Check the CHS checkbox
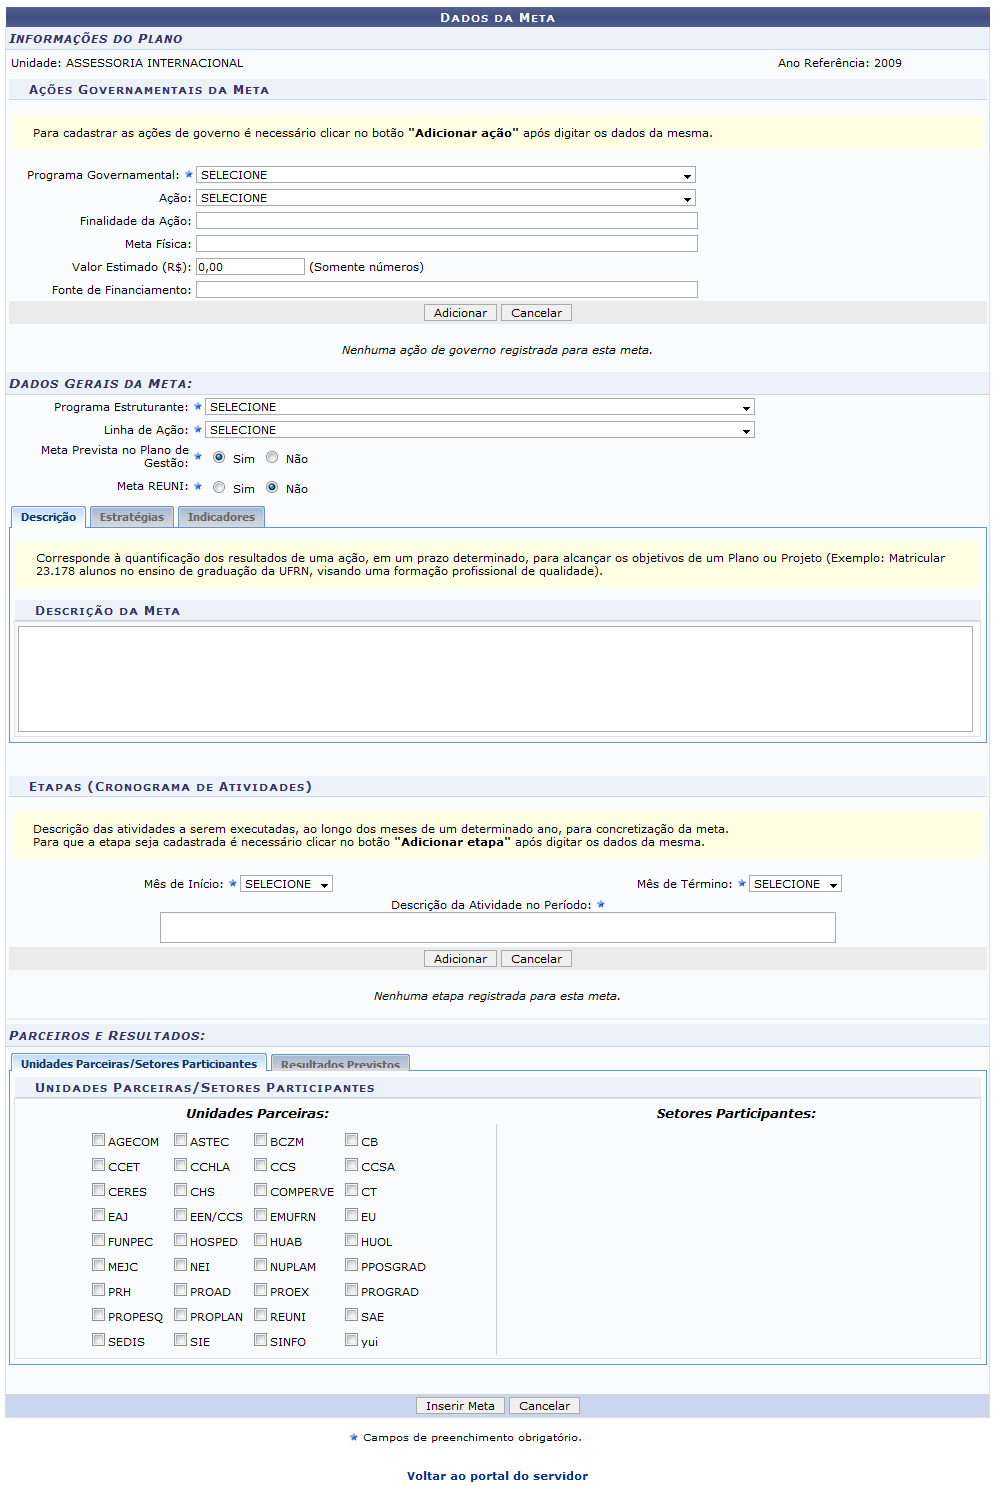Image resolution: width=996 pixels, height=1488 pixels. [x=180, y=1189]
